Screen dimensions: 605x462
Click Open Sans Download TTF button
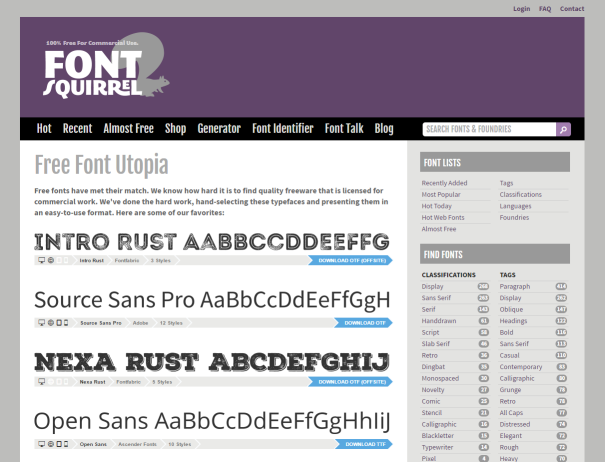point(363,444)
